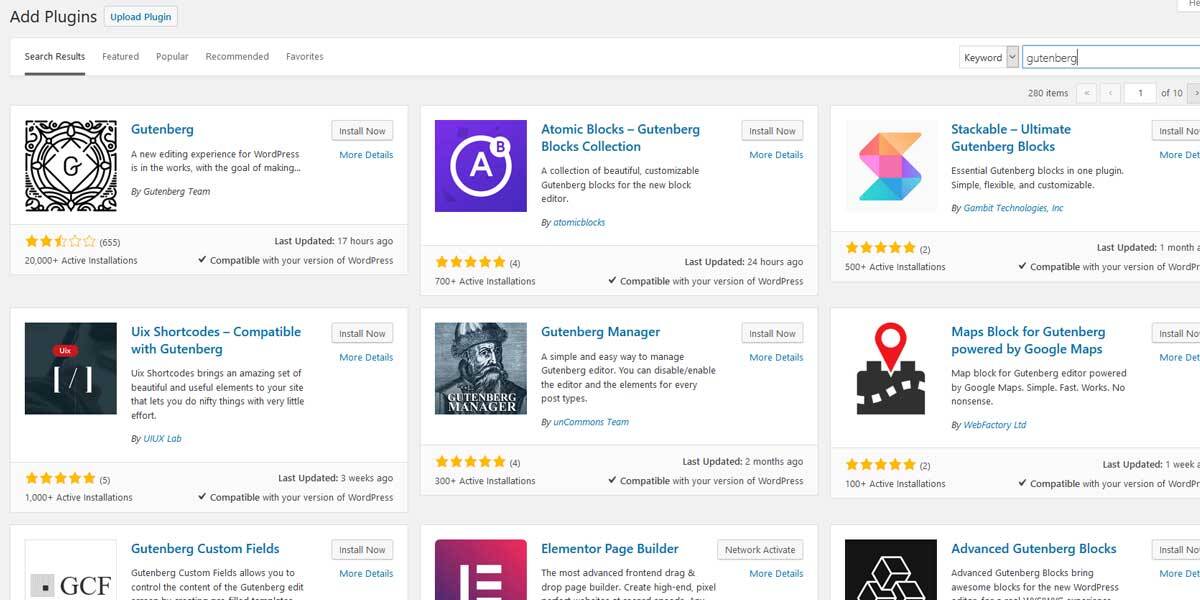This screenshot has width=1200, height=600.
Task: View More Details for Elementor Page Builder
Action: coord(776,574)
